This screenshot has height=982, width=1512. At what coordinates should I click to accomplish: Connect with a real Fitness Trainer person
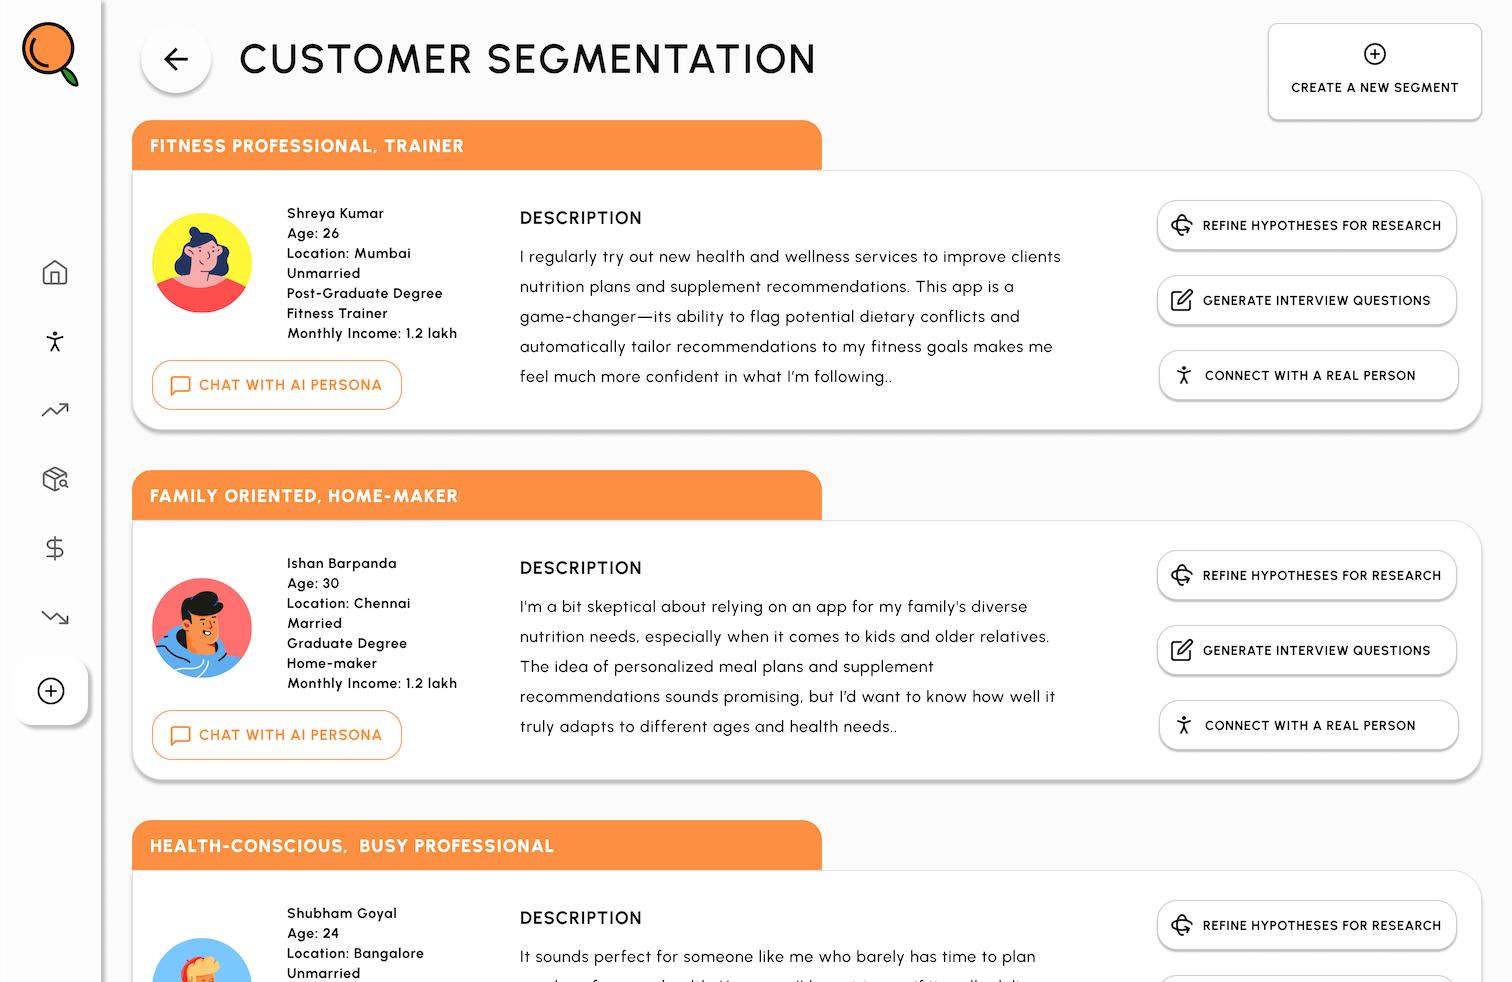pyautogui.click(x=1308, y=376)
